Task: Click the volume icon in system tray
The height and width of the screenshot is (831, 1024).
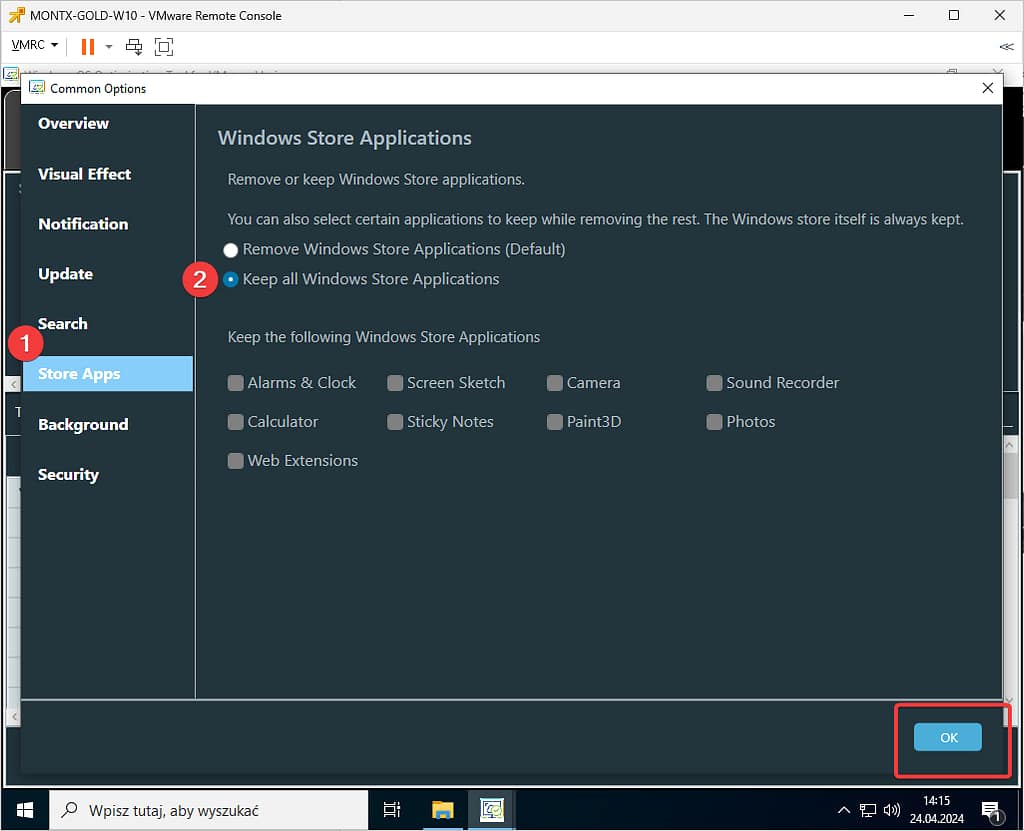Action: [x=892, y=809]
